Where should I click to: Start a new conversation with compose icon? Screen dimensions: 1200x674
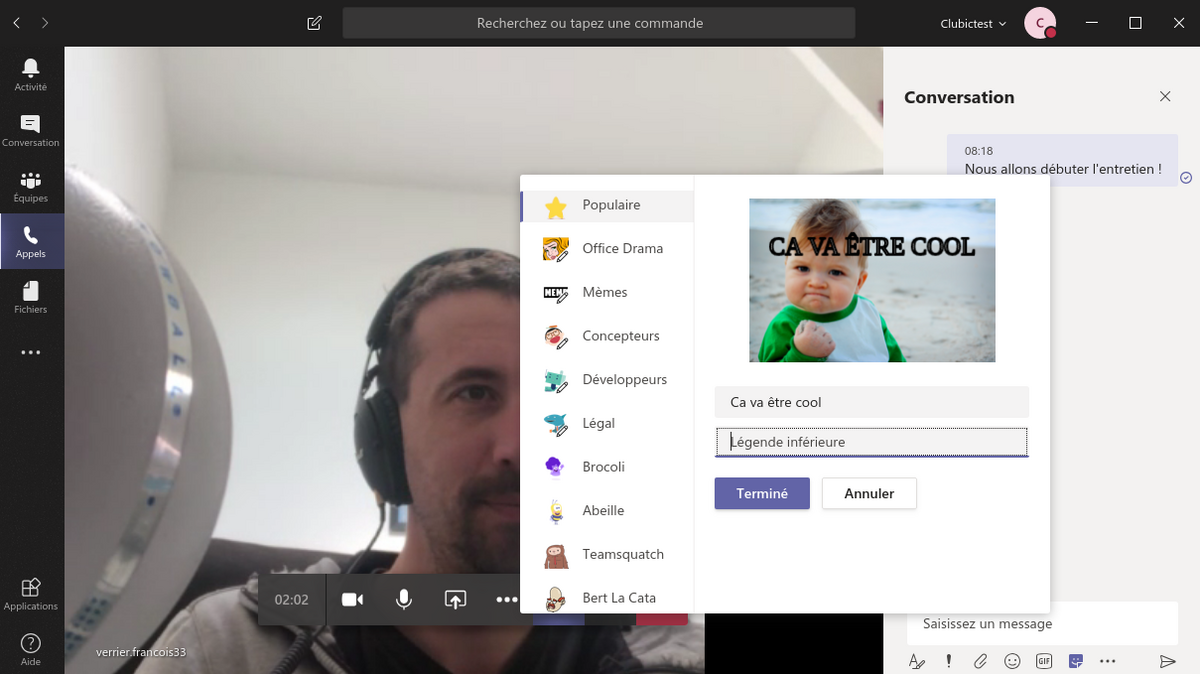[314, 23]
